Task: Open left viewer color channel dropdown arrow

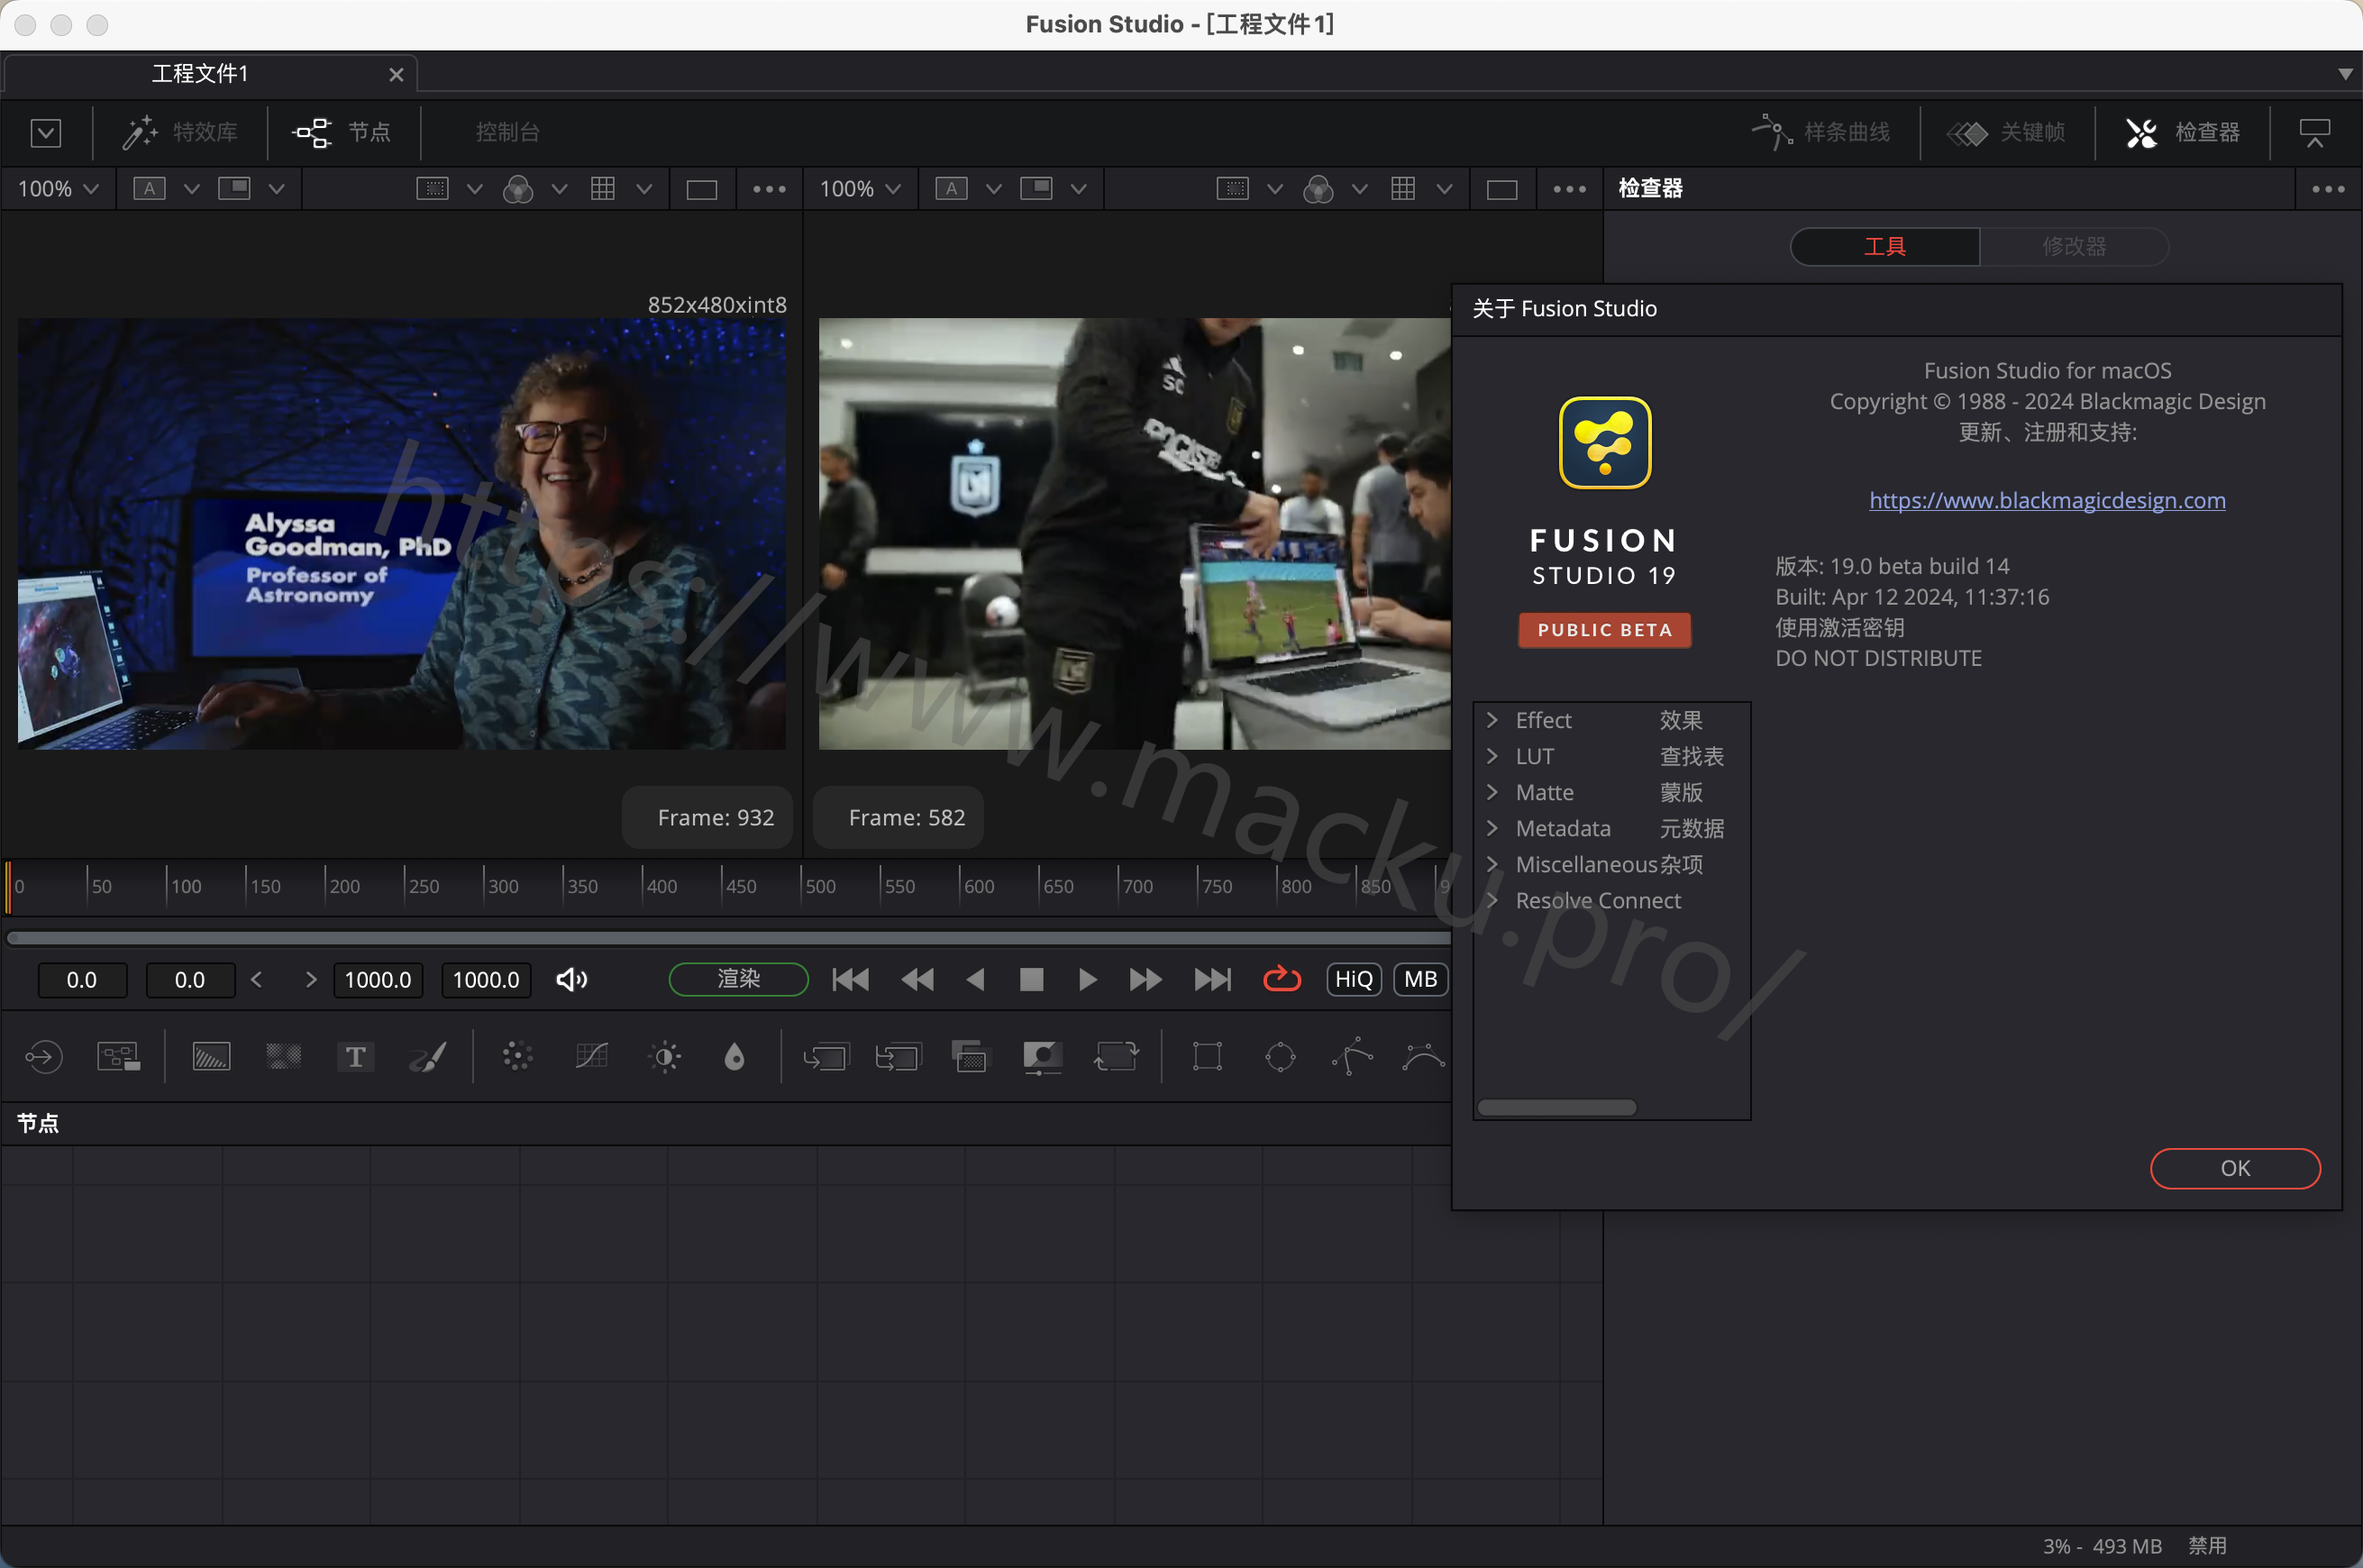Action: (560, 189)
